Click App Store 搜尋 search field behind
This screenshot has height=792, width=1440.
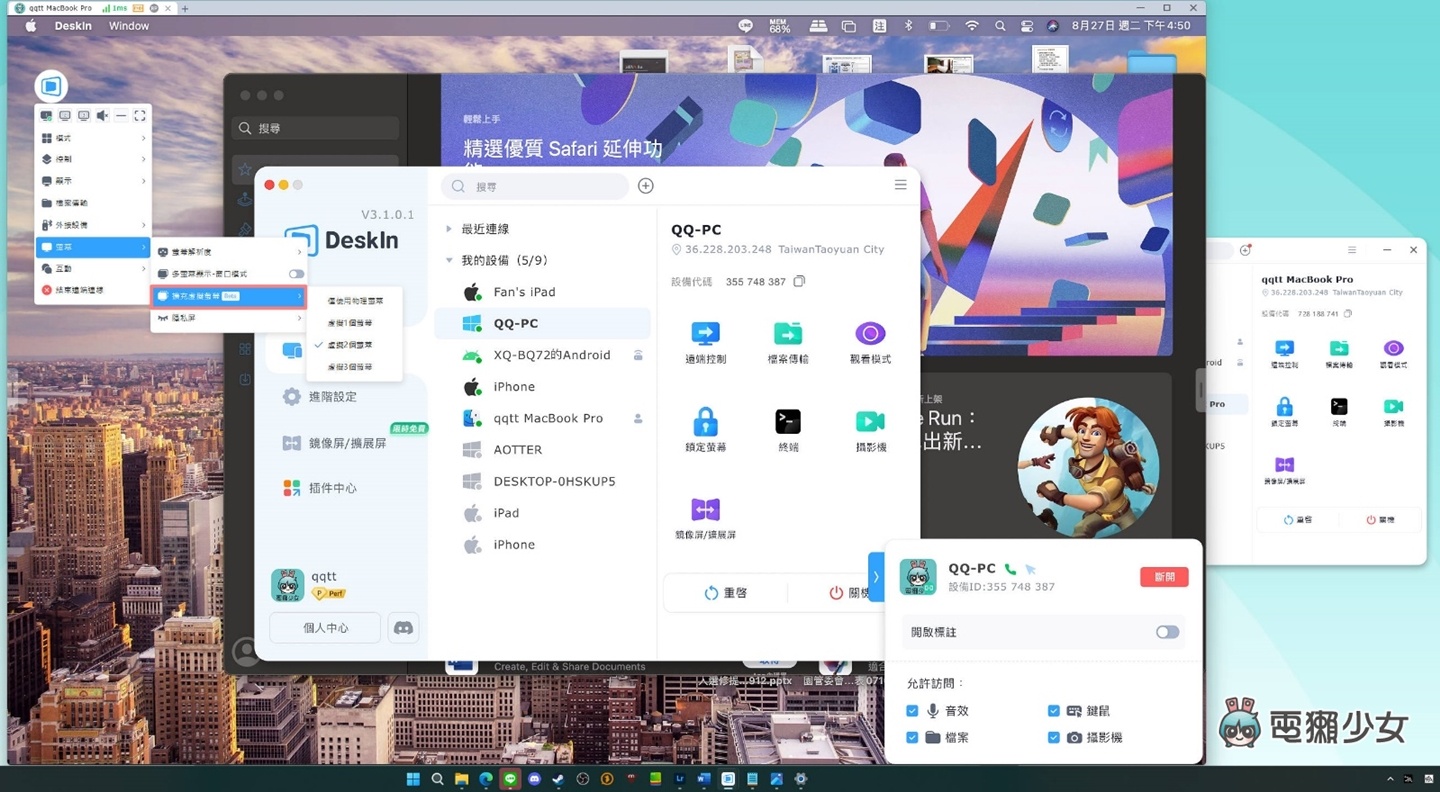coord(316,128)
